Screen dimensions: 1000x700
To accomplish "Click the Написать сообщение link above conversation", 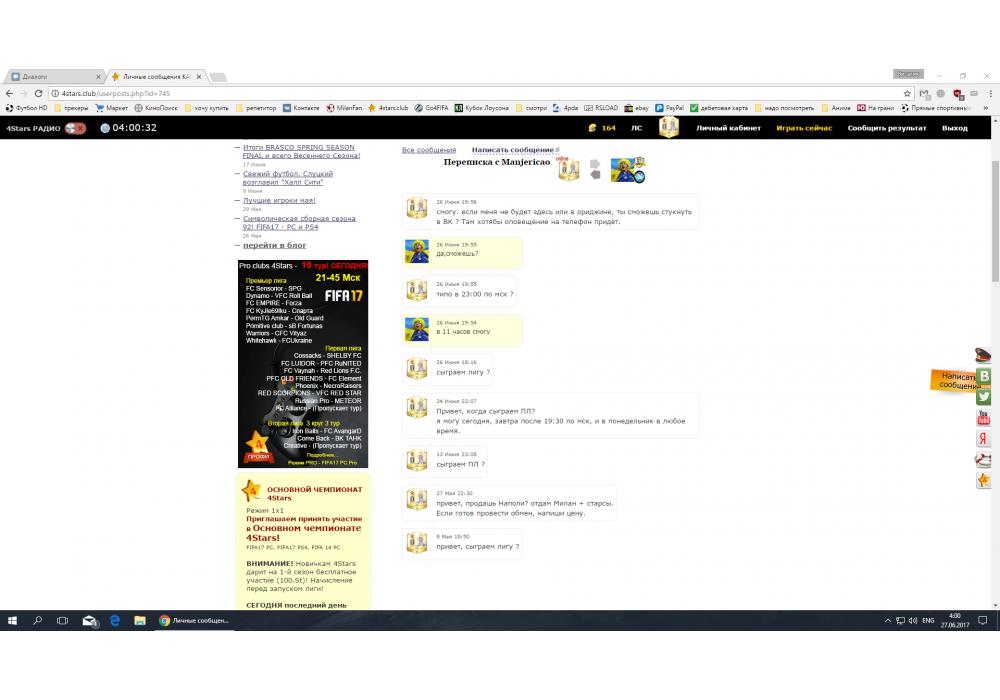I will pos(513,150).
